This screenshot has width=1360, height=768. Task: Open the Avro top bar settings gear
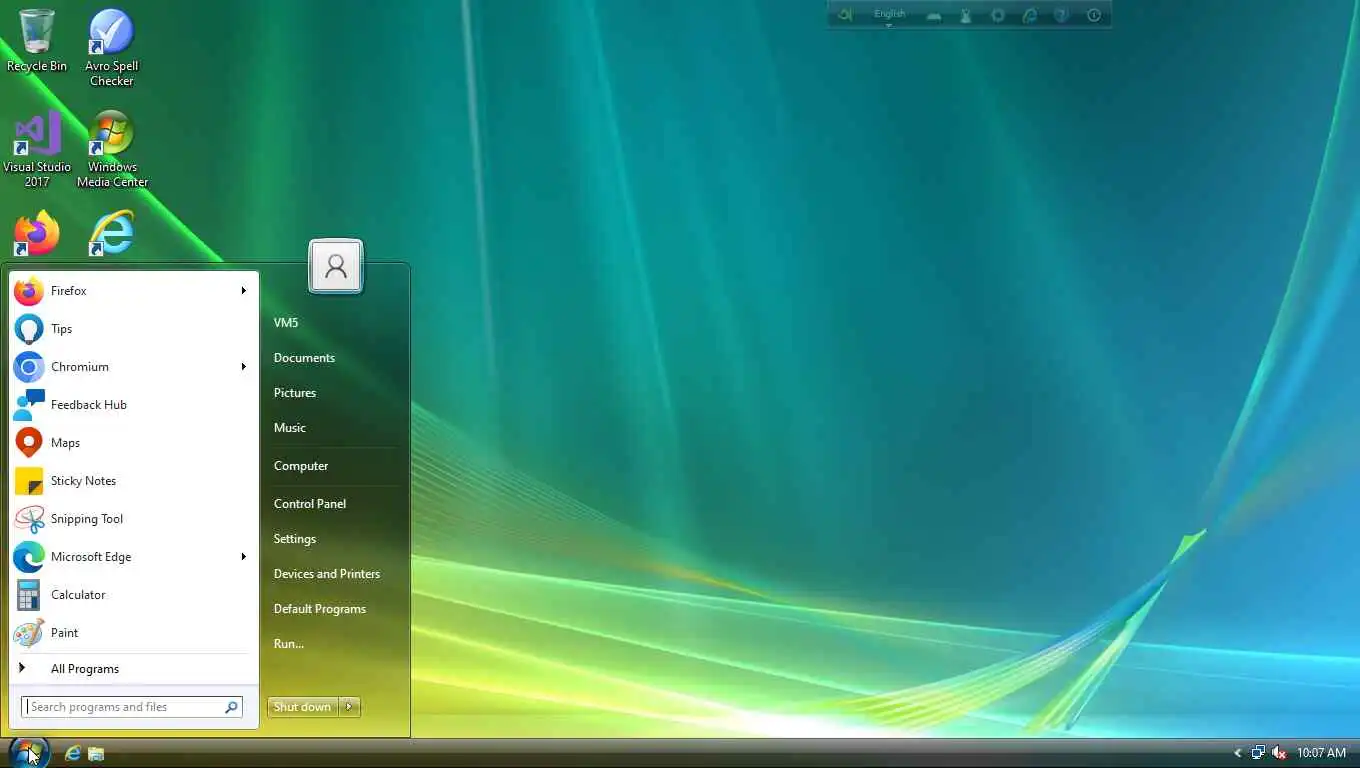tap(997, 15)
